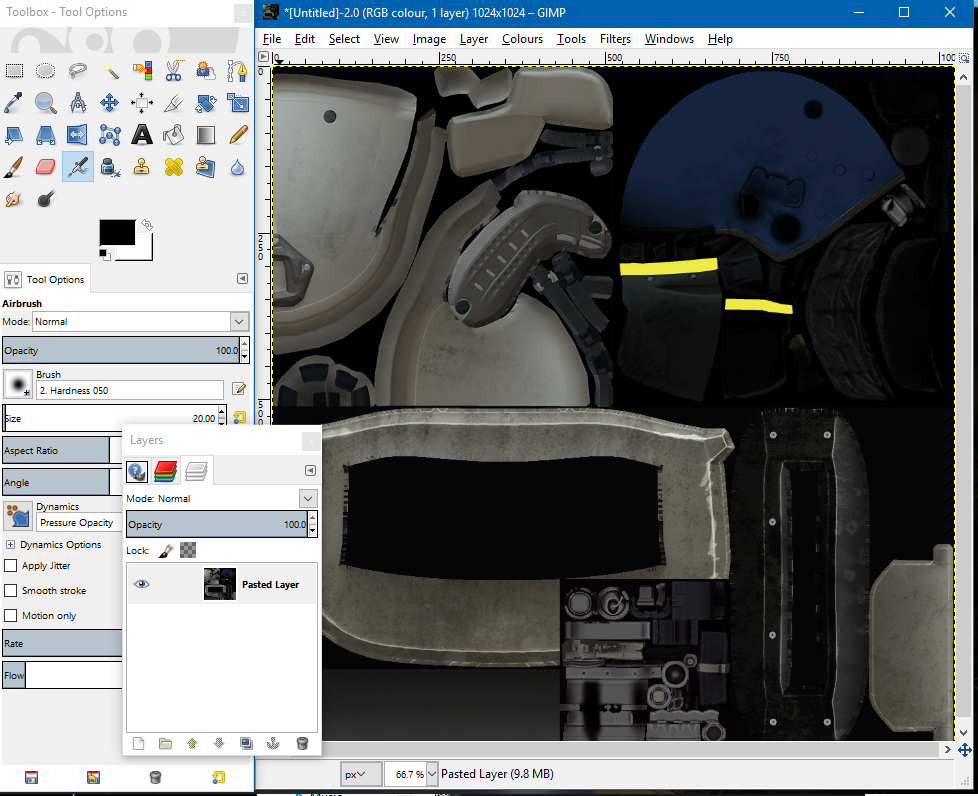Enable the Apply Jitter checkbox
This screenshot has height=796, width=978.
coord(11,566)
